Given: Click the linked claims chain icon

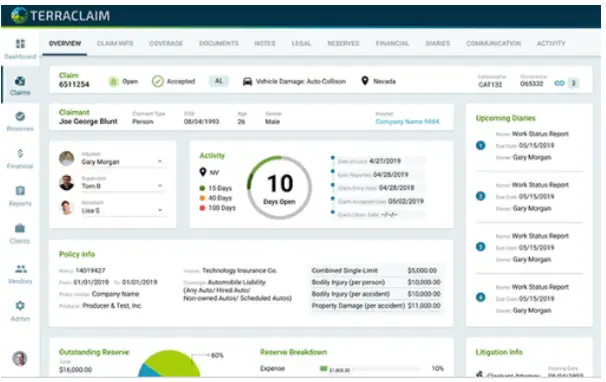Looking at the screenshot, I should click(x=559, y=83).
